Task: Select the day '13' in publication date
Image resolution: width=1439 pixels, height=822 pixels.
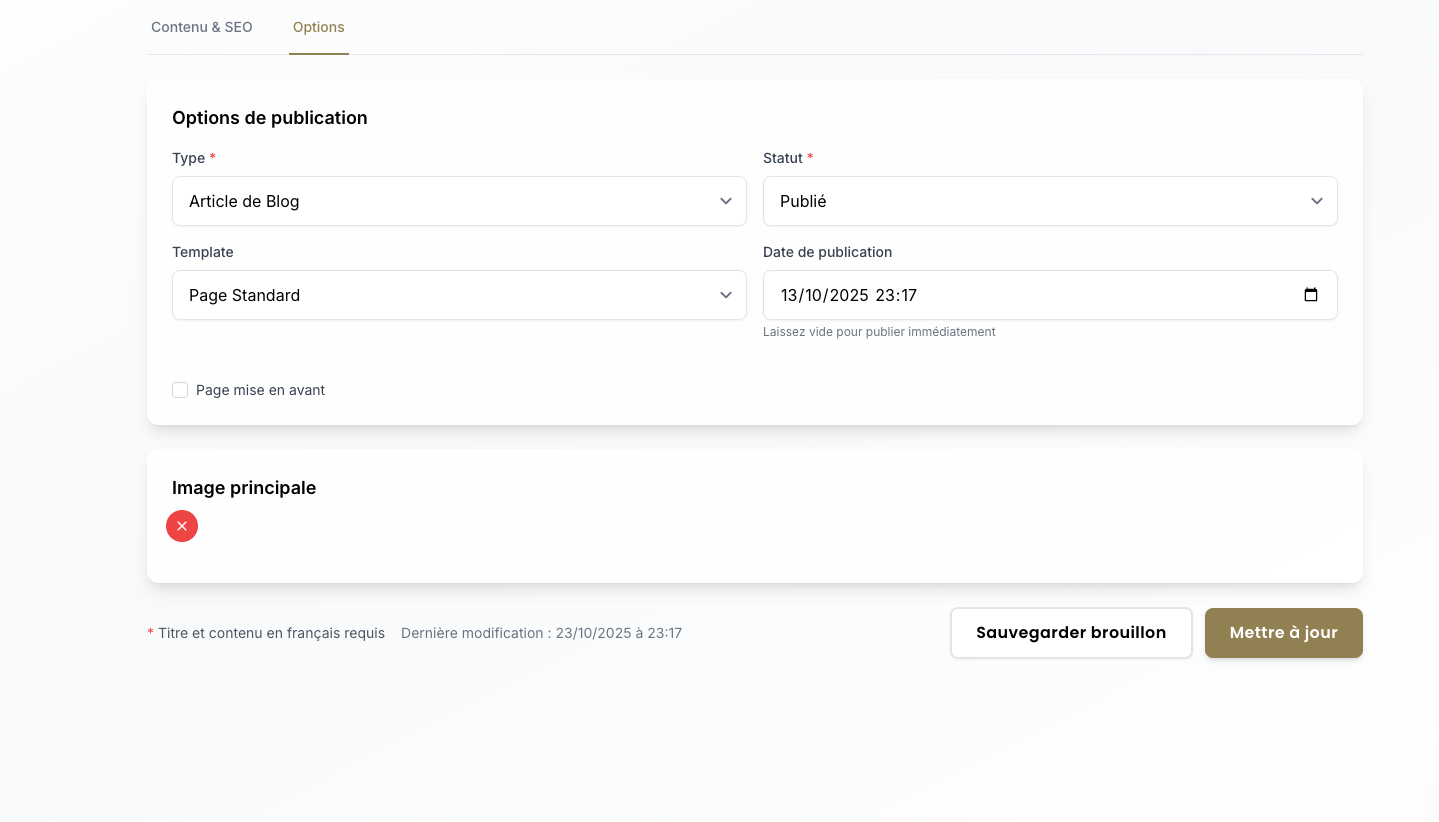Action: (x=790, y=295)
